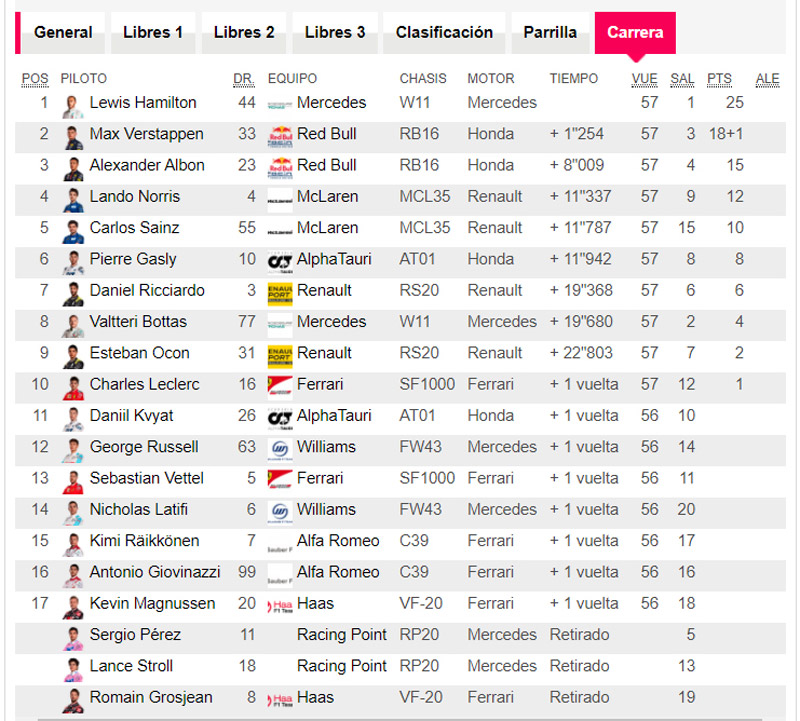The height and width of the screenshot is (721, 800).
Task: Switch to the General tab
Action: point(63,32)
